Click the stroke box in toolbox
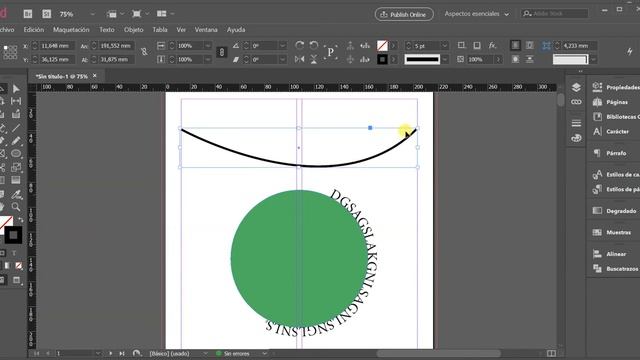 point(13,235)
